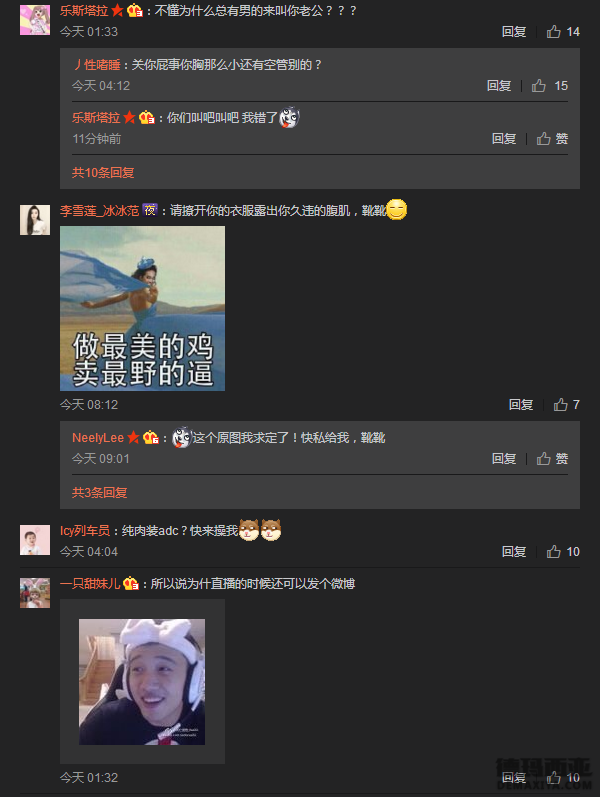Expand the 共10条回复 thread
600x797 pixels.
click(103, 173)
